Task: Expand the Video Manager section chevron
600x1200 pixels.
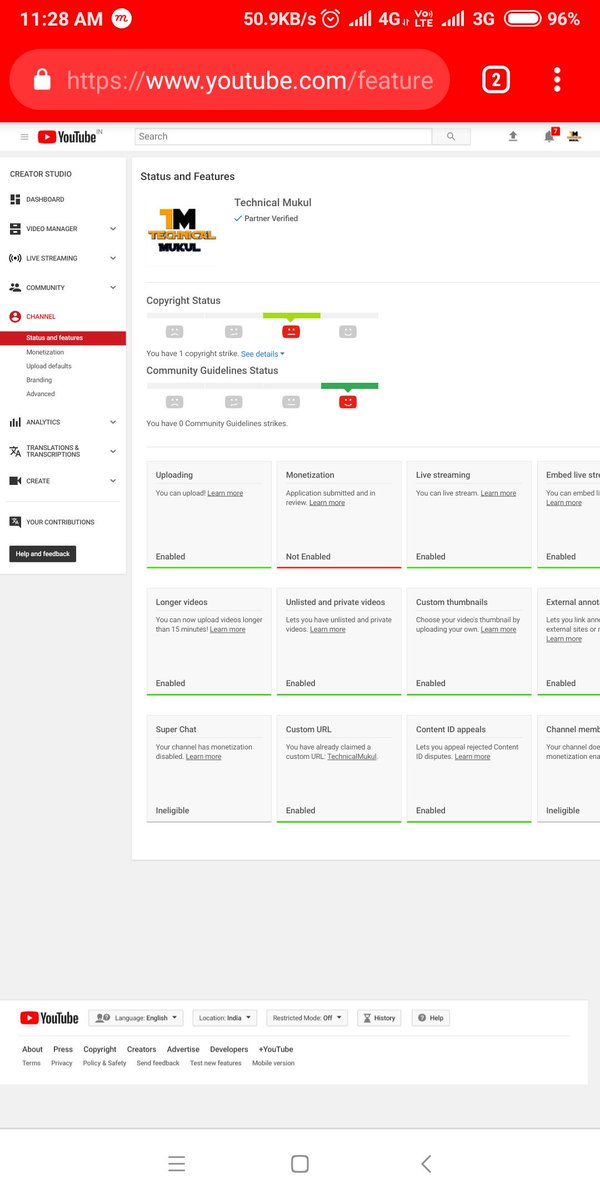Action: tap(113, 229)
